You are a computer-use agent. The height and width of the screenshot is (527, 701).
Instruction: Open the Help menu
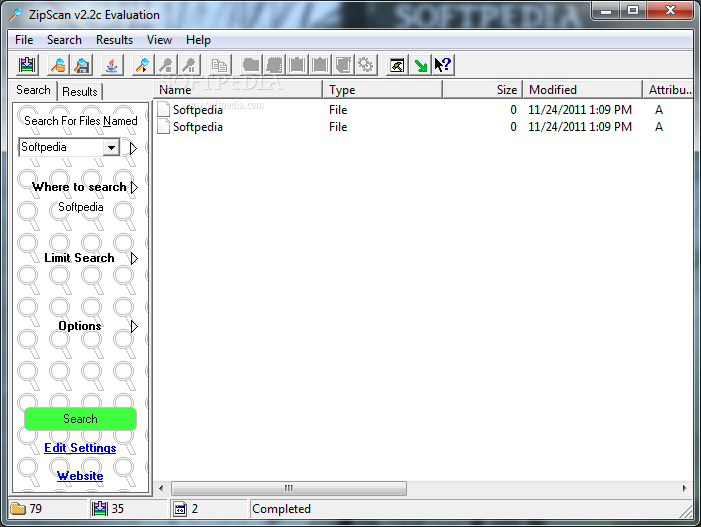198,40
